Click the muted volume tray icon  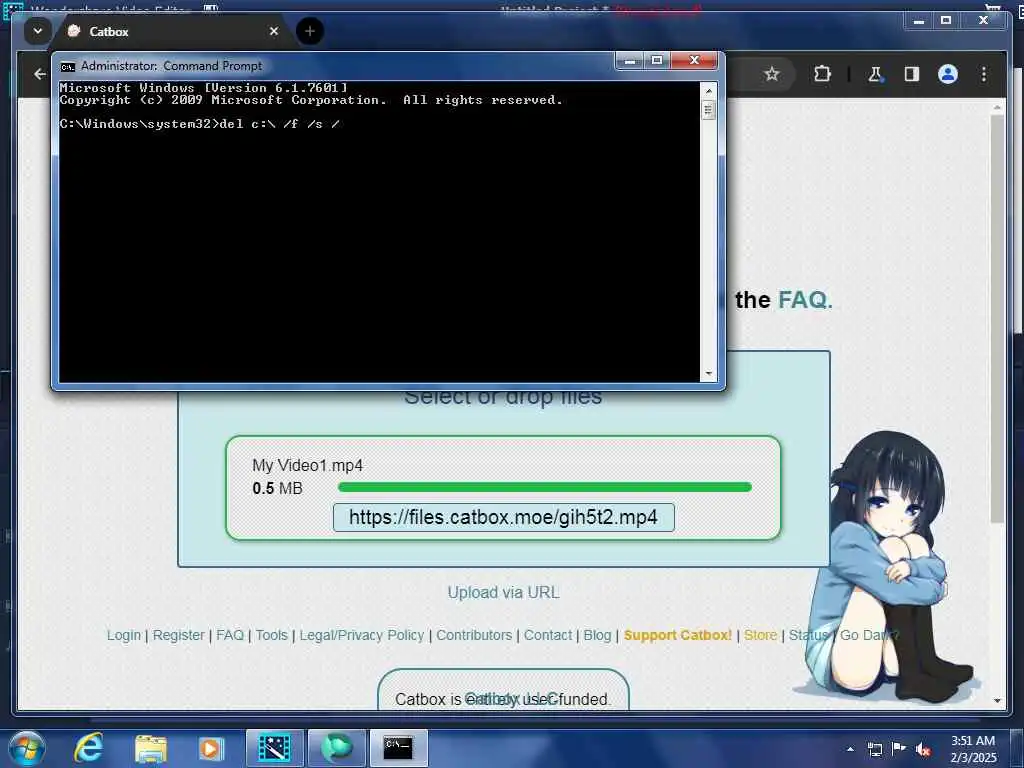coord(923,749)
